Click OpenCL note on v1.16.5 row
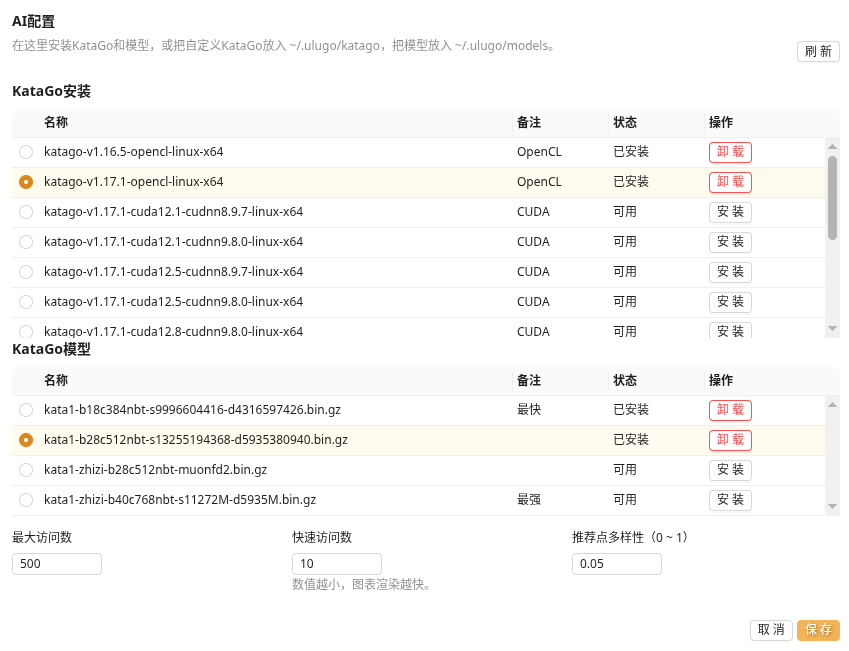The height and width of the screenshot is (651, 849). pyautogui.click(x=539, y=152)
